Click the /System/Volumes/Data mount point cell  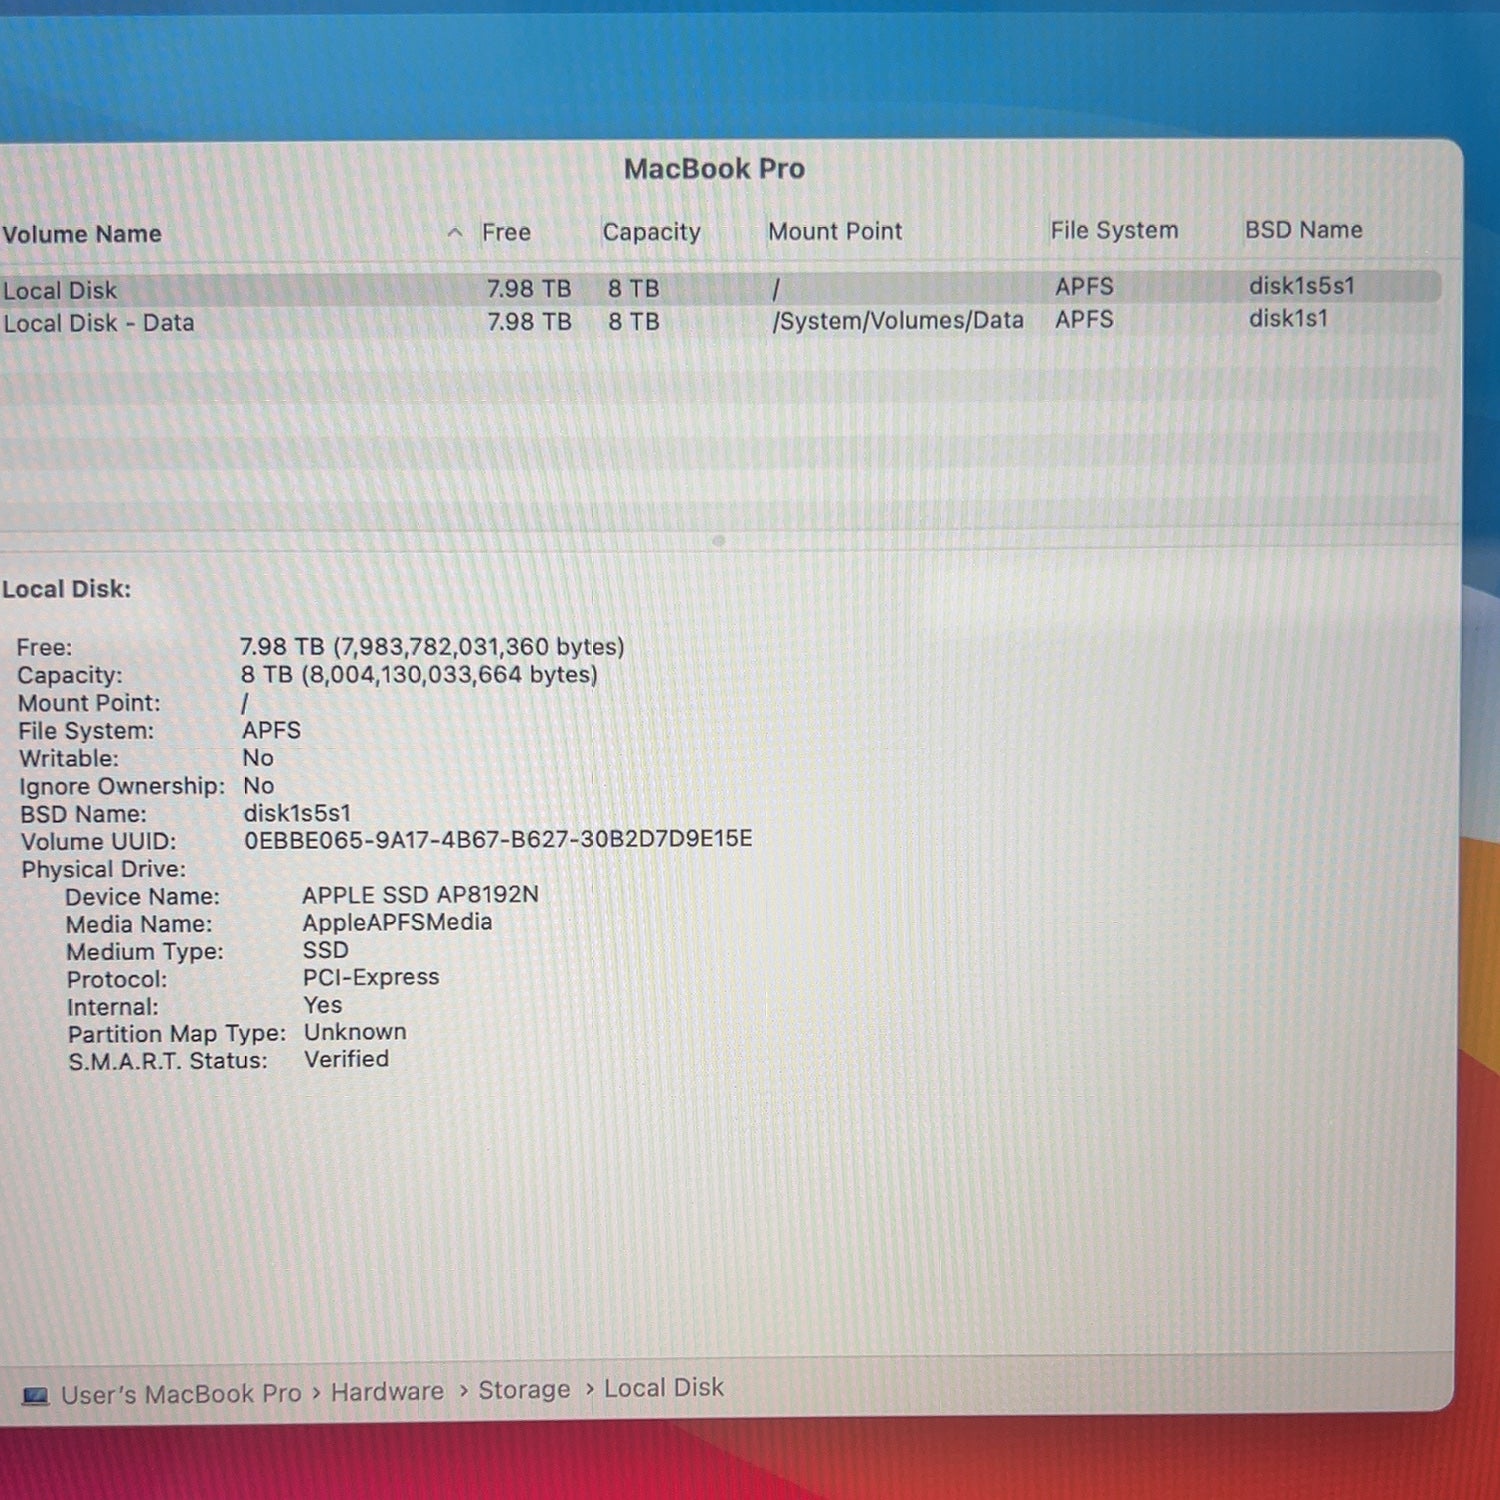click(x=898, y=320)
